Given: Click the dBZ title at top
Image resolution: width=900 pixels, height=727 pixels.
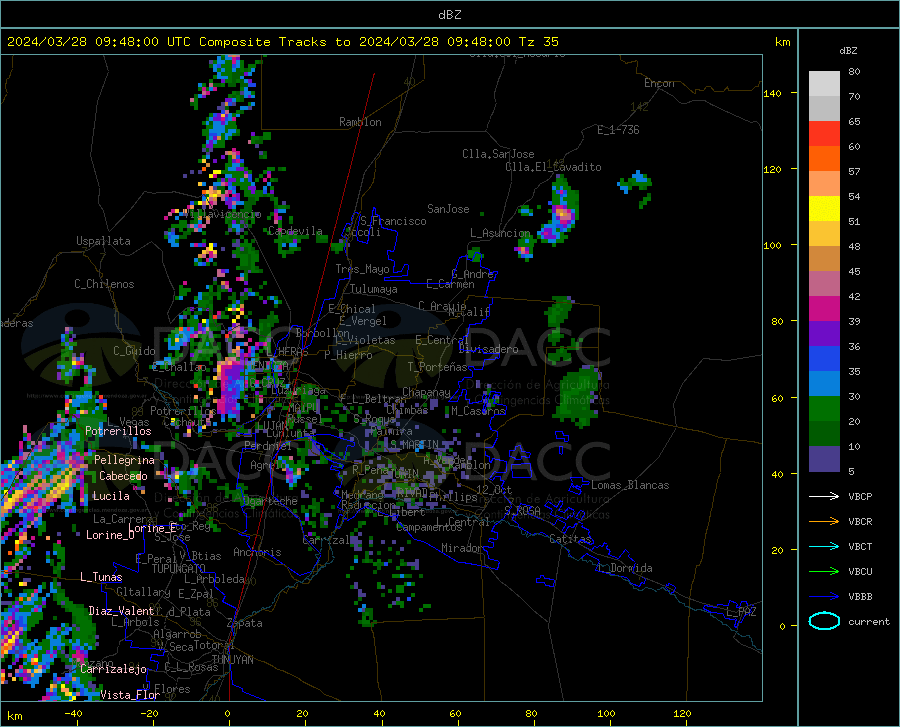Looking at the screenshot, I should [449, 15].
